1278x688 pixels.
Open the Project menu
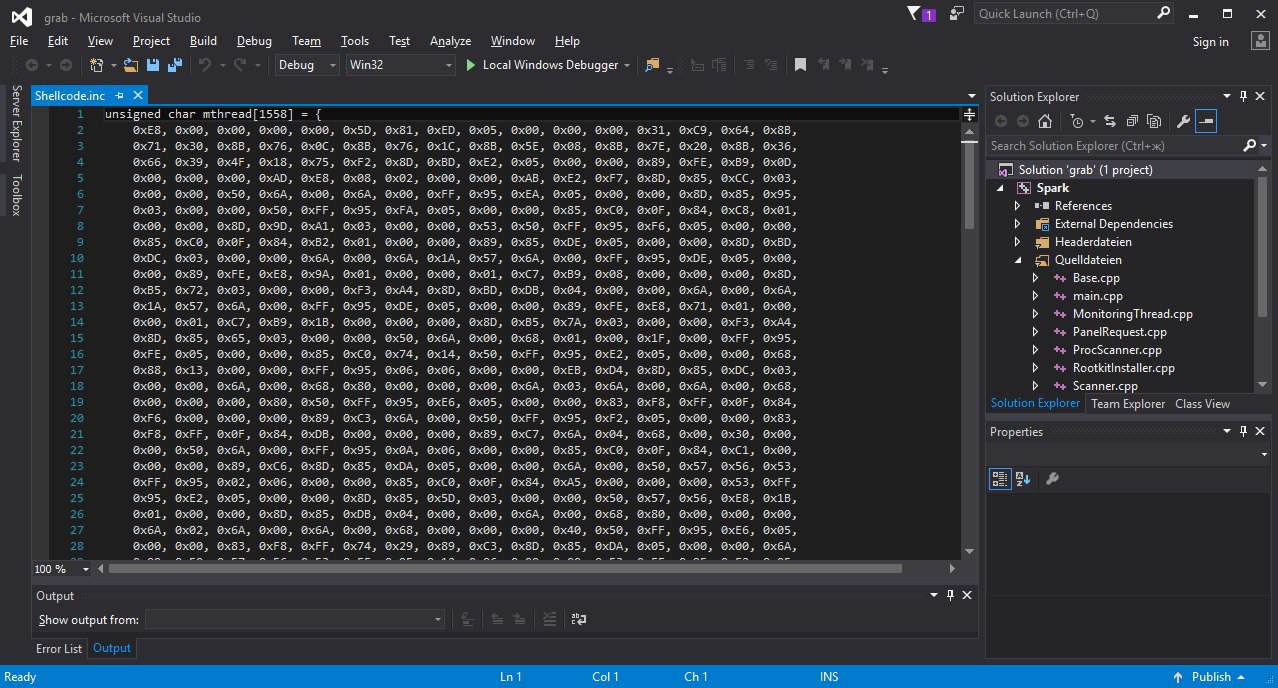click(x=151, y=41)
